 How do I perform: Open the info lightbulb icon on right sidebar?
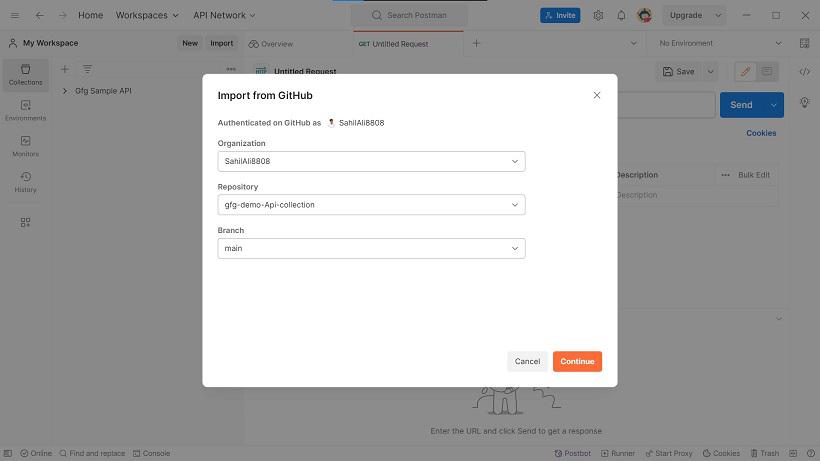point(804,102)
